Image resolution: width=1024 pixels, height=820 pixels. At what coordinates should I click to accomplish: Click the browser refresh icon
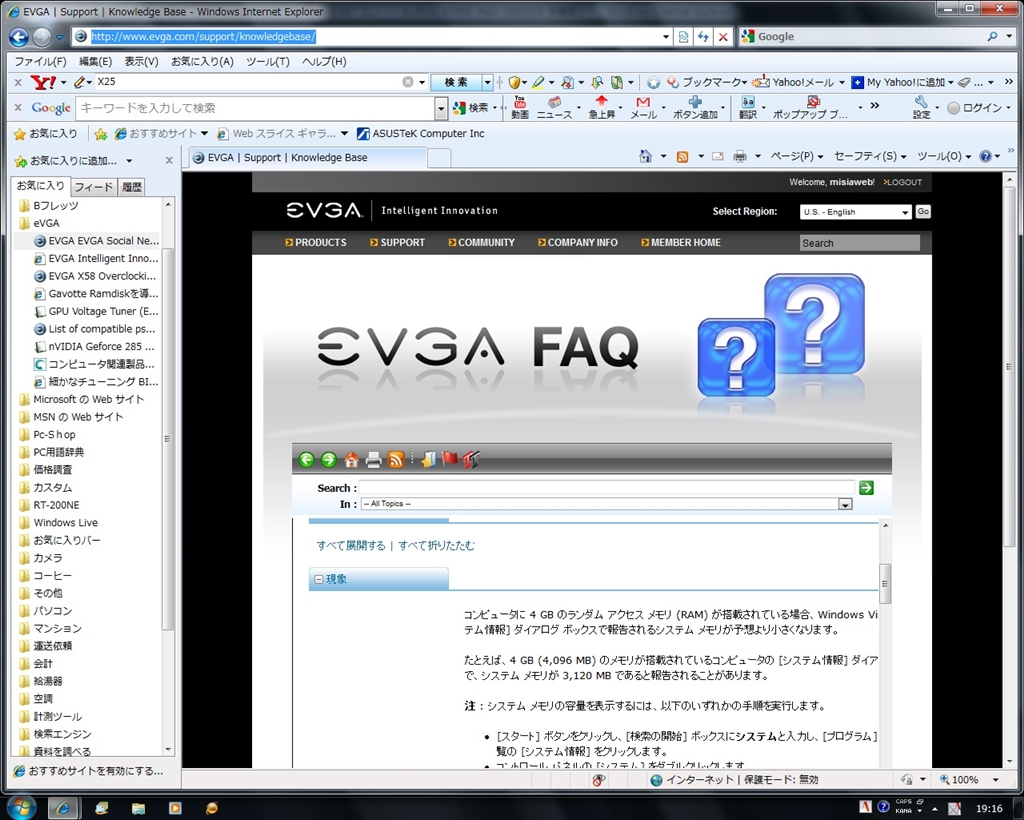point(703,37)
